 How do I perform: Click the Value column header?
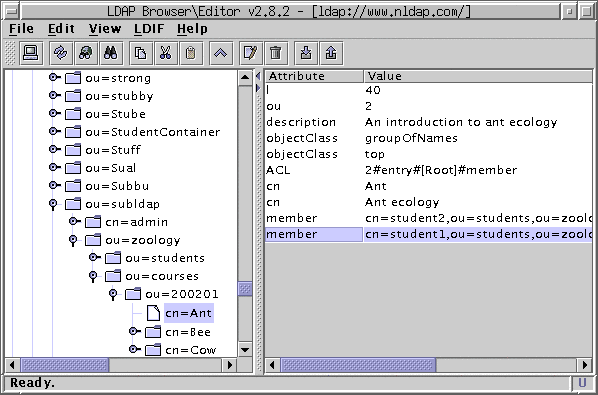pos(478,76)
